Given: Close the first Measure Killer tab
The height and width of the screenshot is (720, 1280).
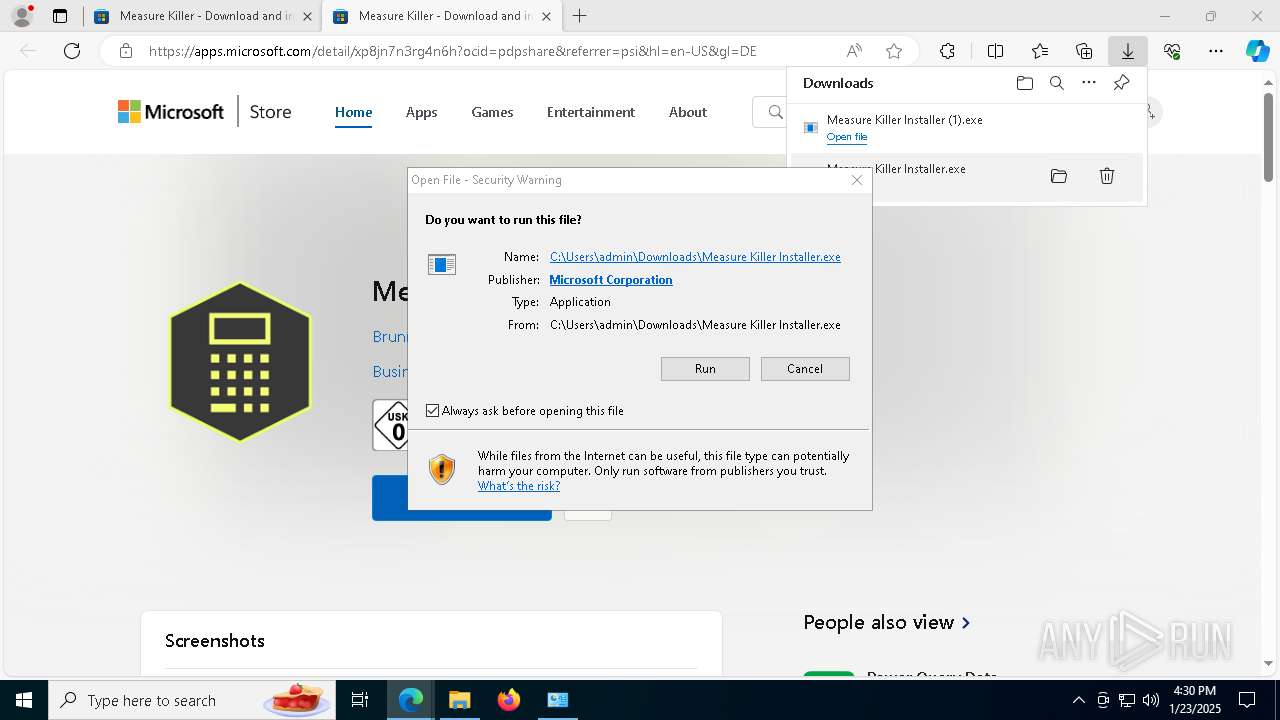Looking at the screenshot, I should point(307,16).
